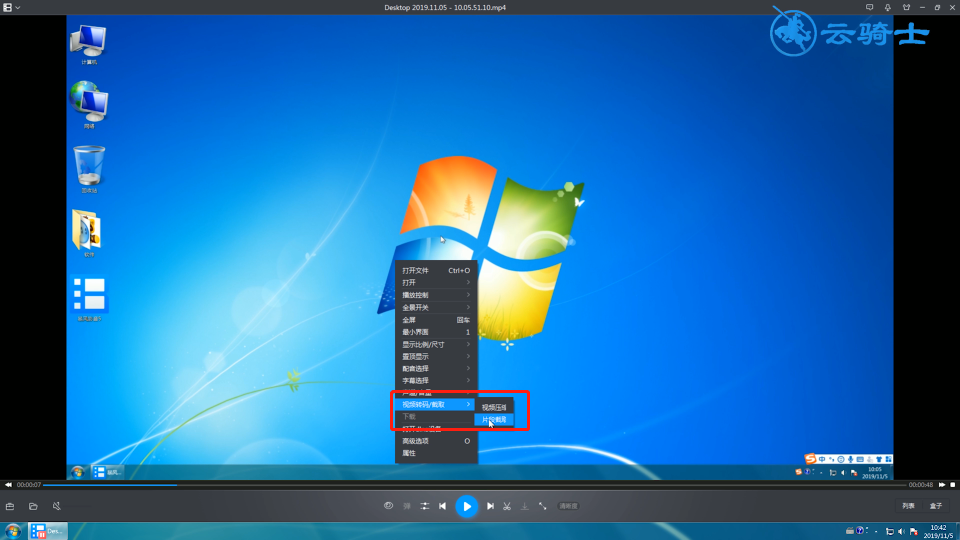Open 高级选项 from the context menu
Viewport: 960px width, 540px height.
tap(436, 441)
